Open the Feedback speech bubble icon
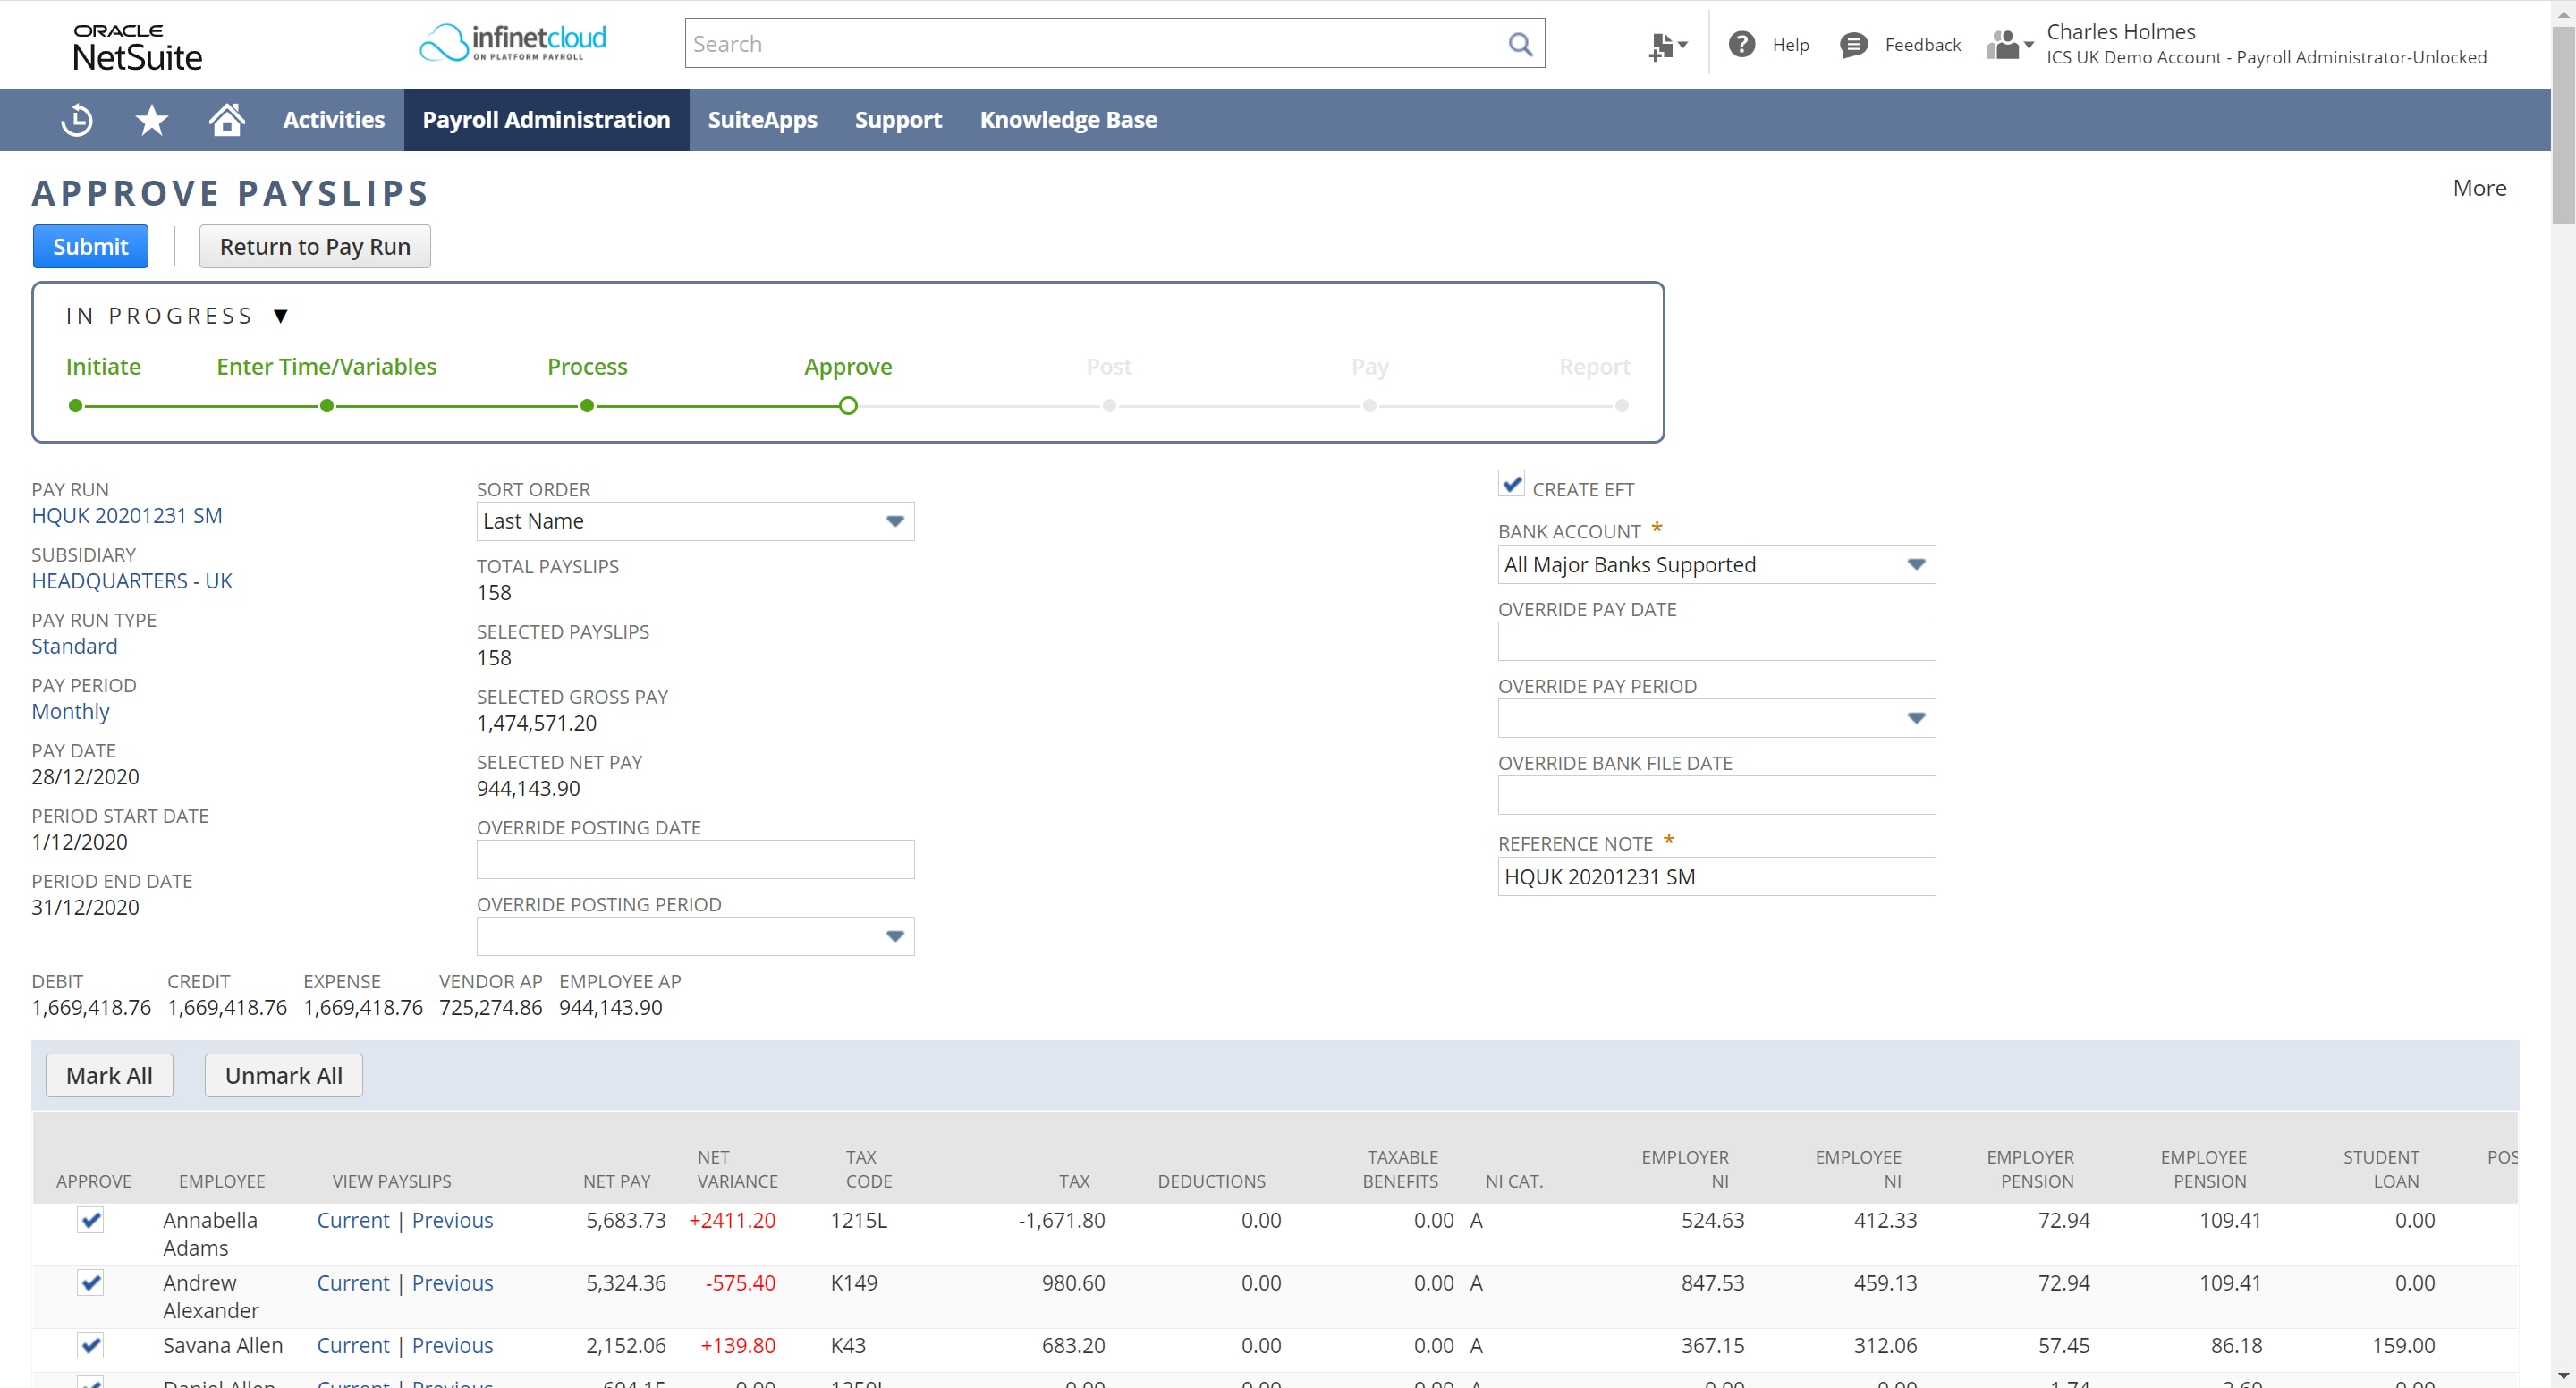This screenshot has height=1388, width=2576. pos(1853,45)
